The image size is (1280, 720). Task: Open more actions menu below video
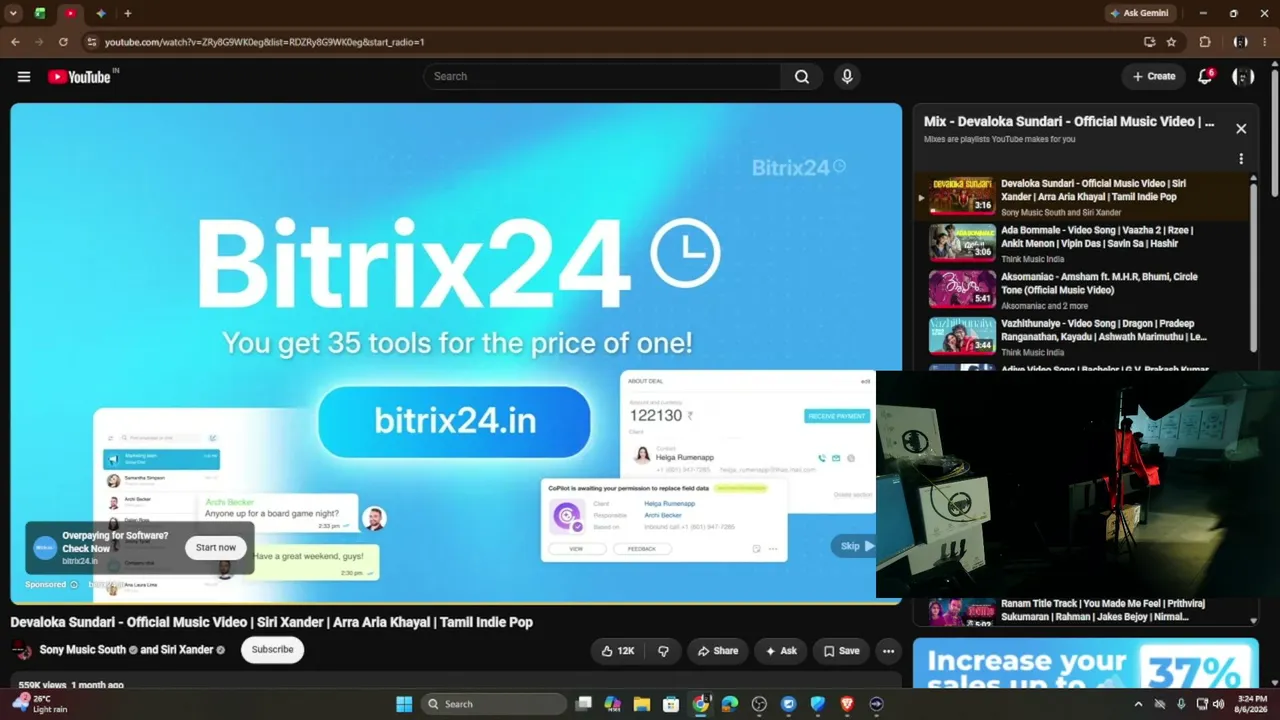click(x=888, y=651)
